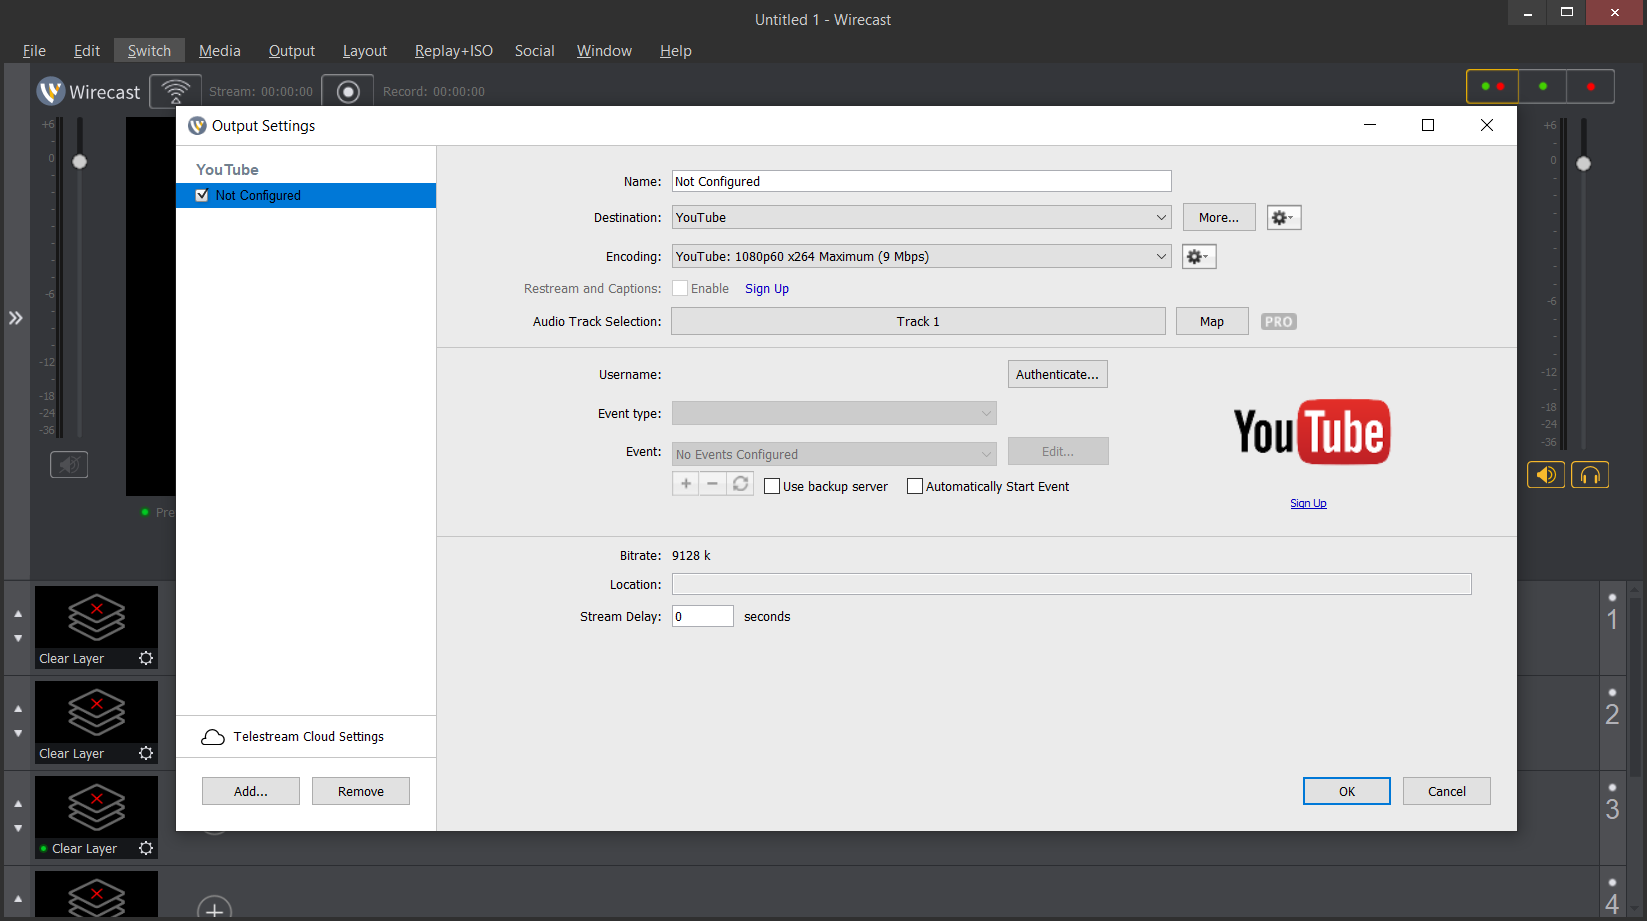Uncheck the Not Configured output checkbox

point(202,195)
